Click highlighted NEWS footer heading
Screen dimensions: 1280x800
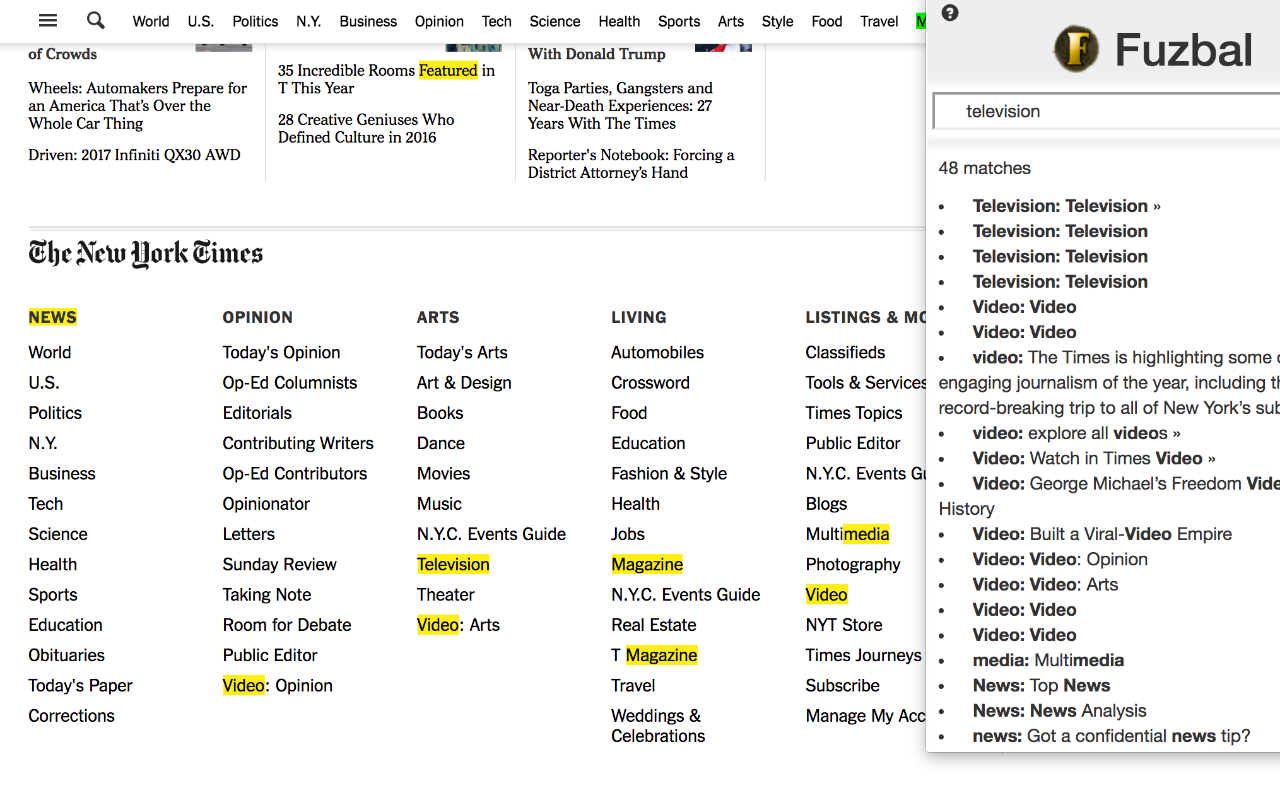tap(52, 317)
